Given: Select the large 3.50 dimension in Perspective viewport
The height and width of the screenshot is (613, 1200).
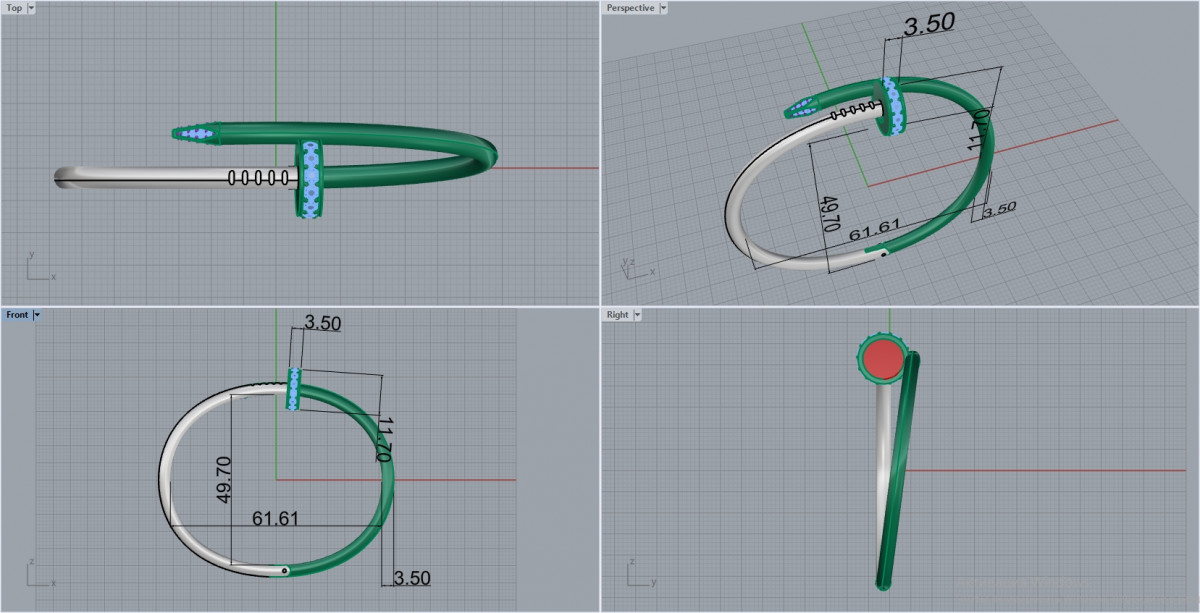Looking at the screenshot, I should (x=929, y=24).
